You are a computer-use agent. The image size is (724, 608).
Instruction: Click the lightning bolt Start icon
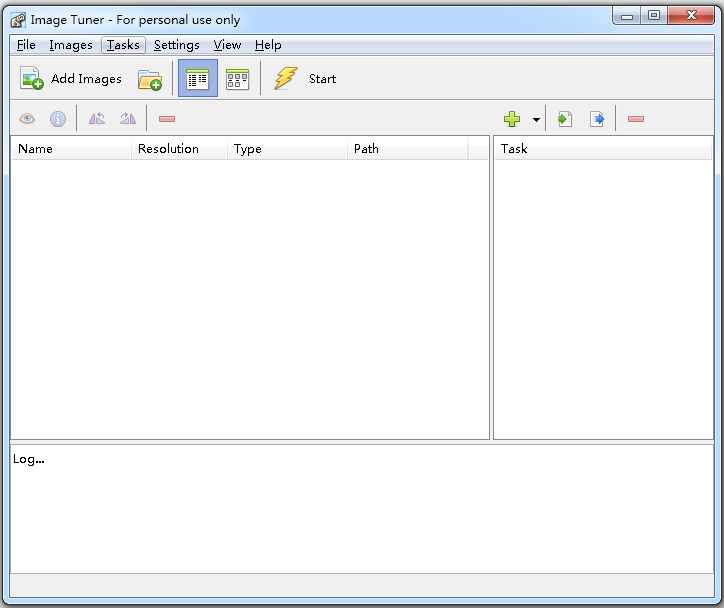pos(285,78)
